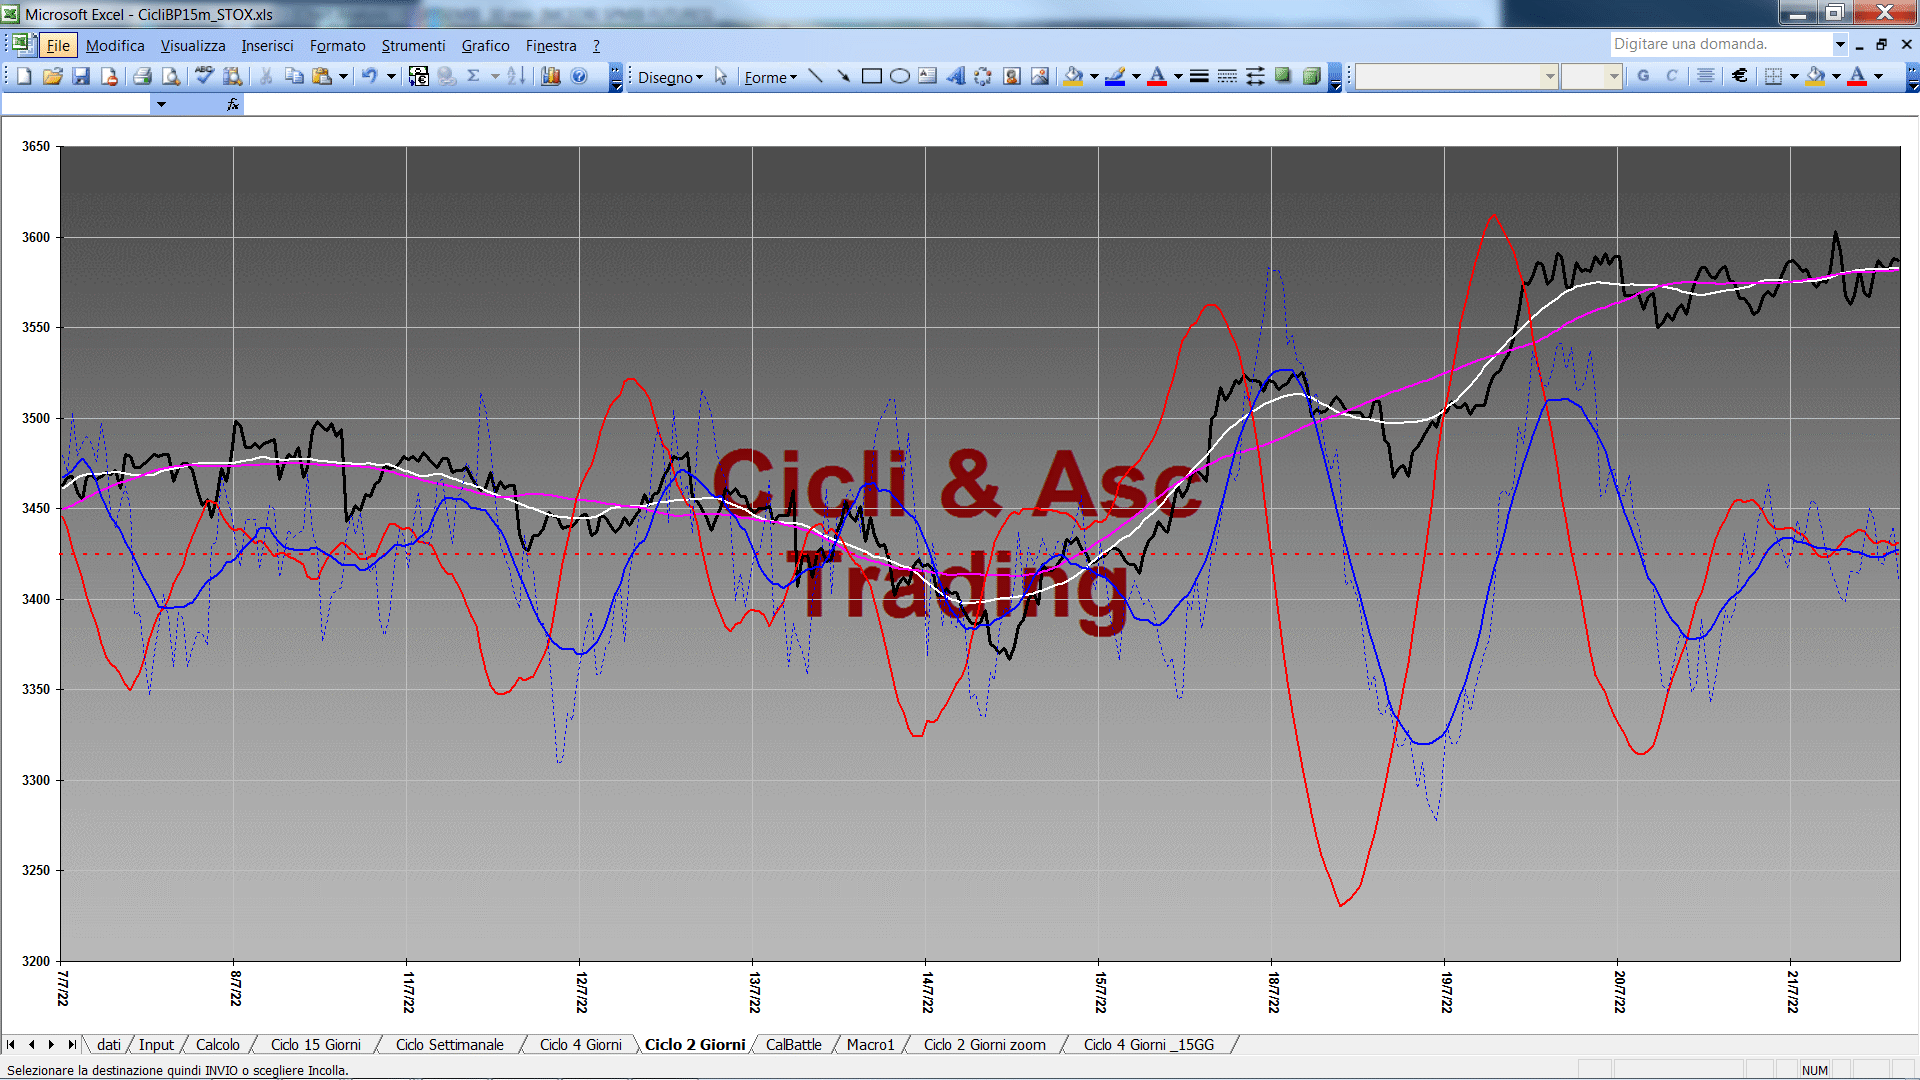Open Excel Help question mark icon
The width and height of the screenshot is (1920, 1080).
pyautogui.click(x=579, y=76)
